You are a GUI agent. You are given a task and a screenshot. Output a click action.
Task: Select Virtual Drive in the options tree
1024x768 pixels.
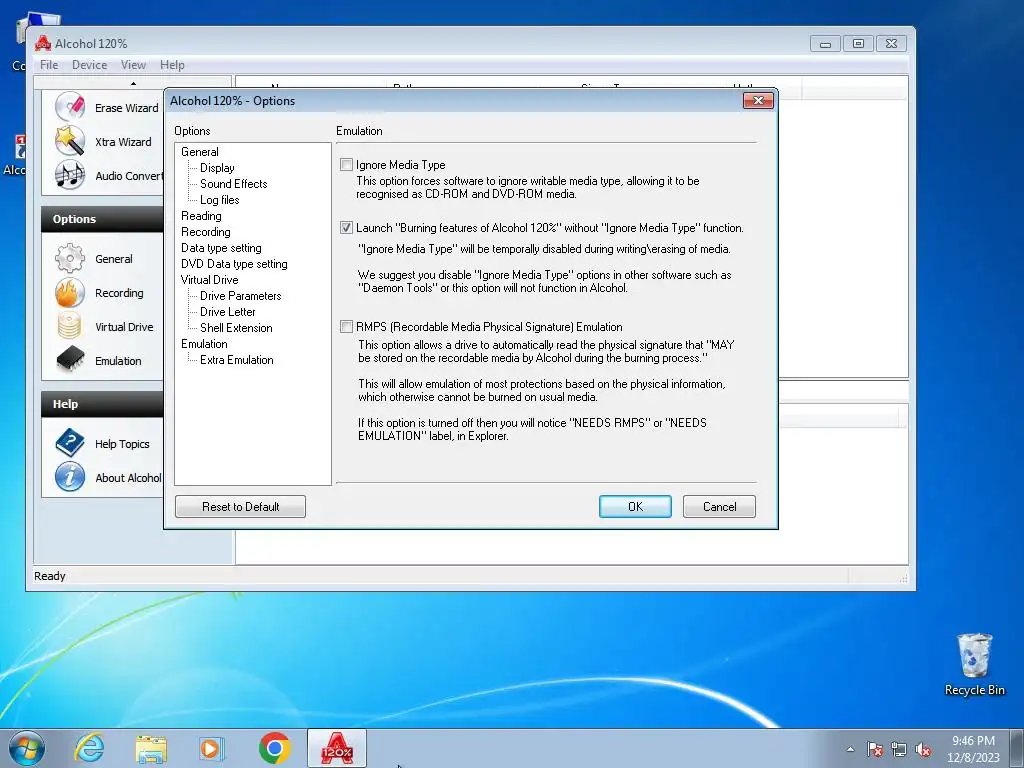pyautogui.click(x=210, y=280)
